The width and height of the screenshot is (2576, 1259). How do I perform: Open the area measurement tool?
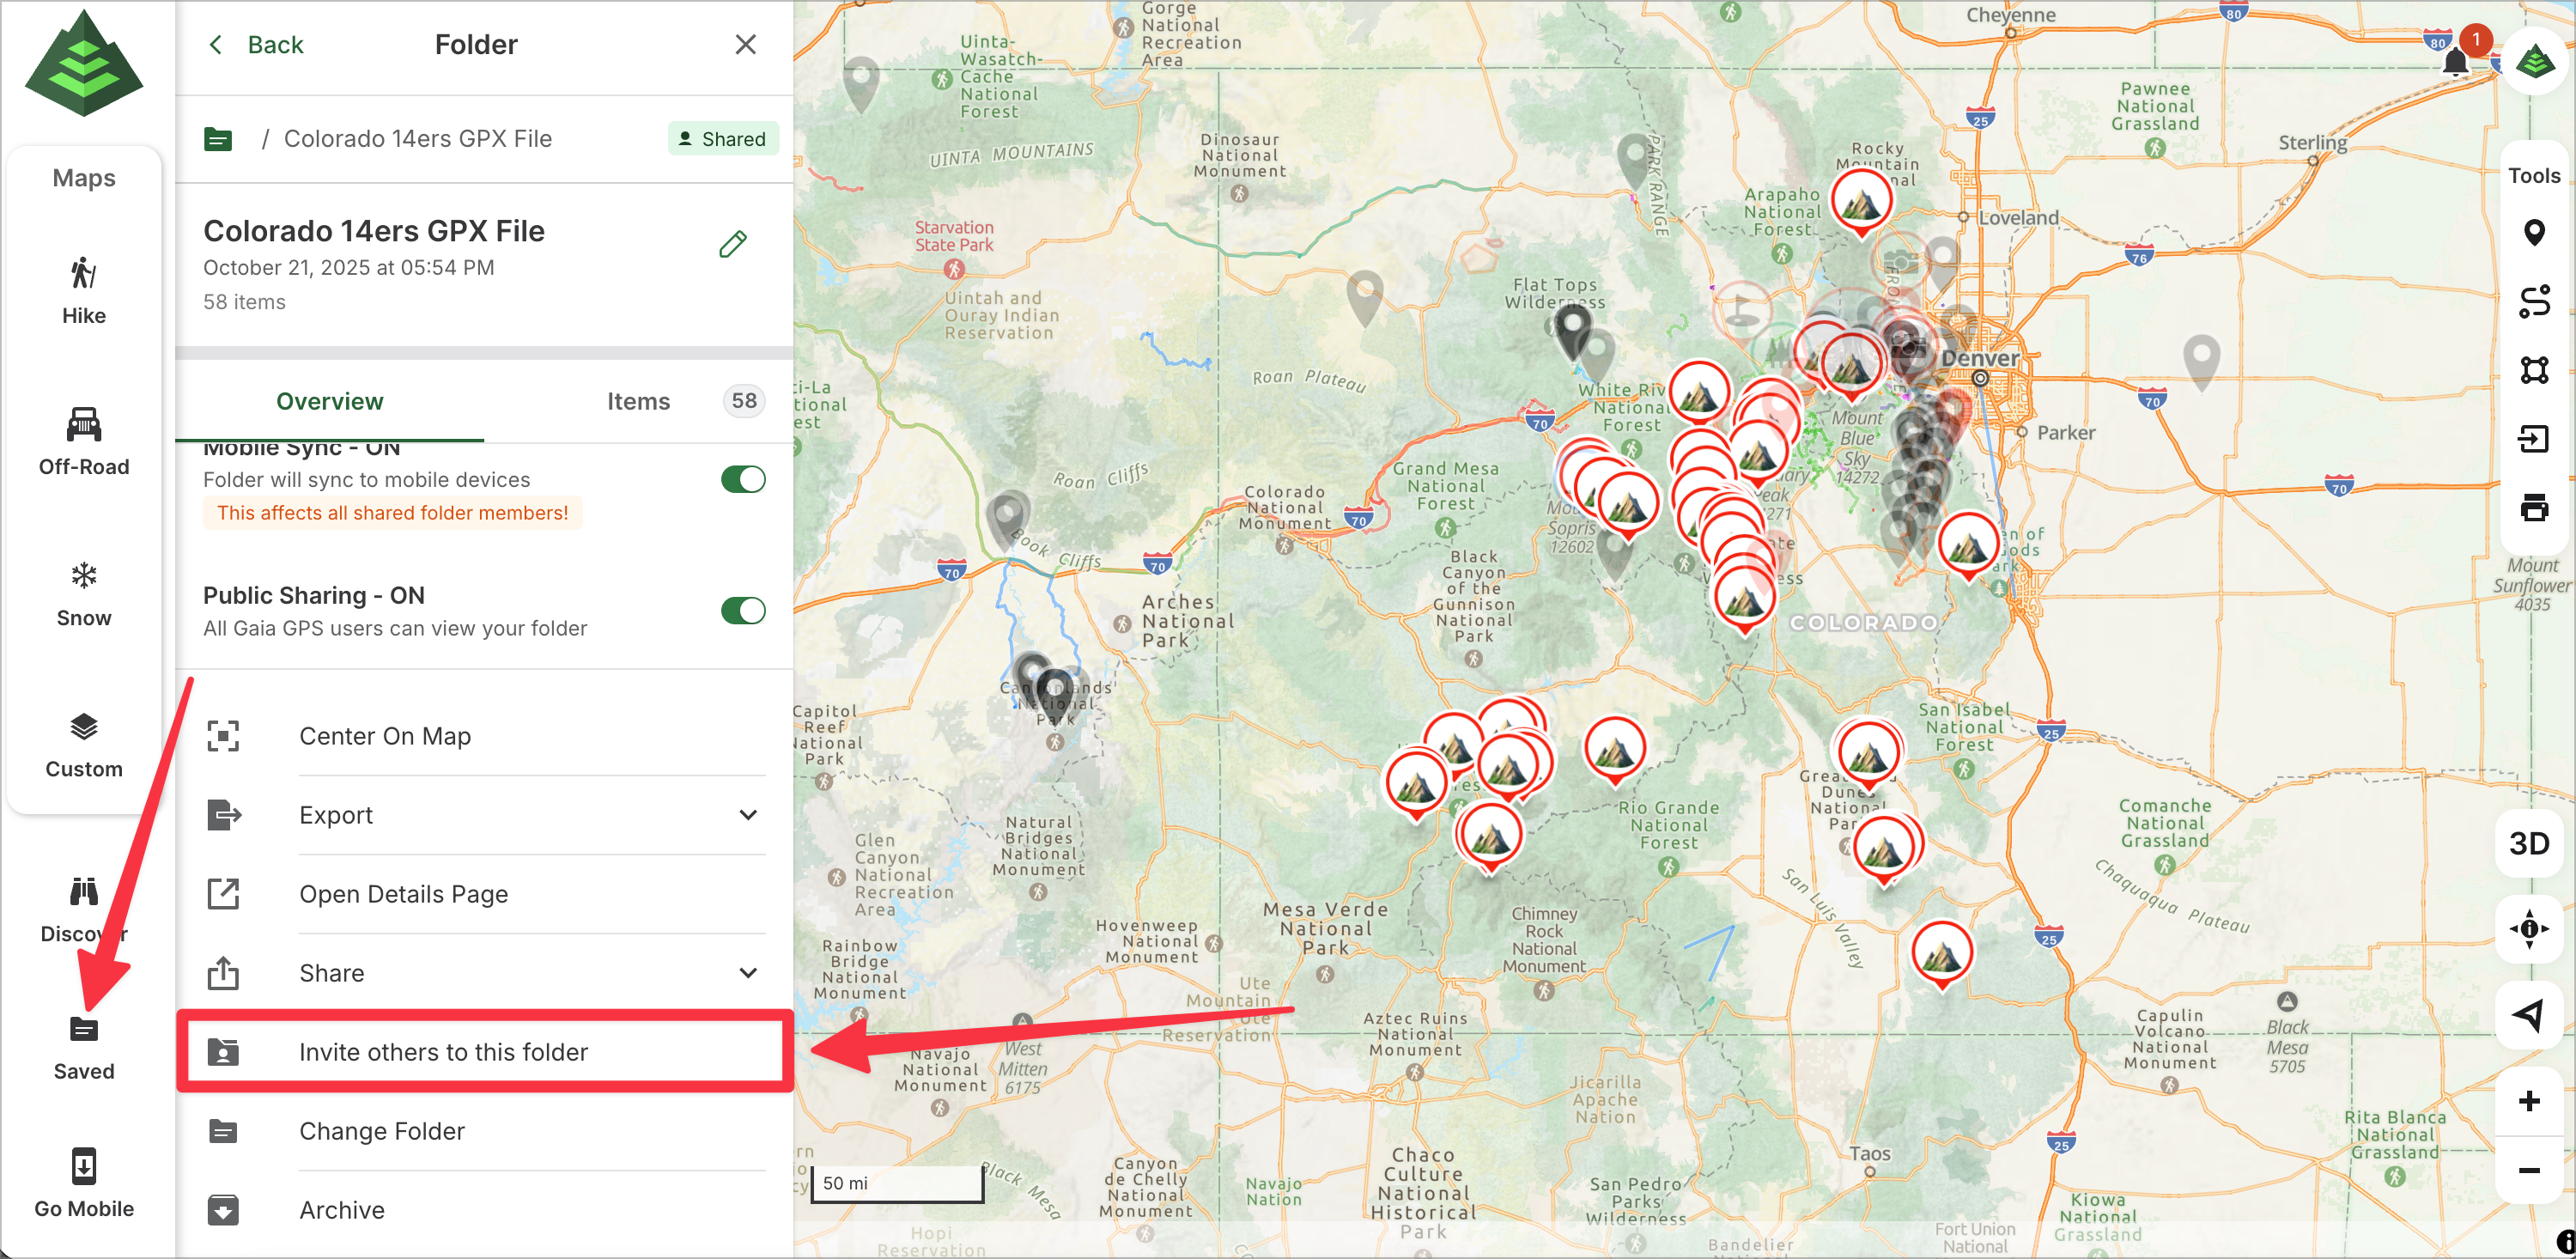tap(2533, 370)
